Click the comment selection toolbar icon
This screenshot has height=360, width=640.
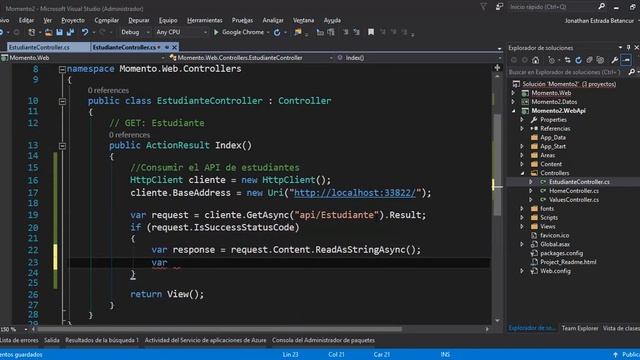pyautogui.click(x=345, y=32)
